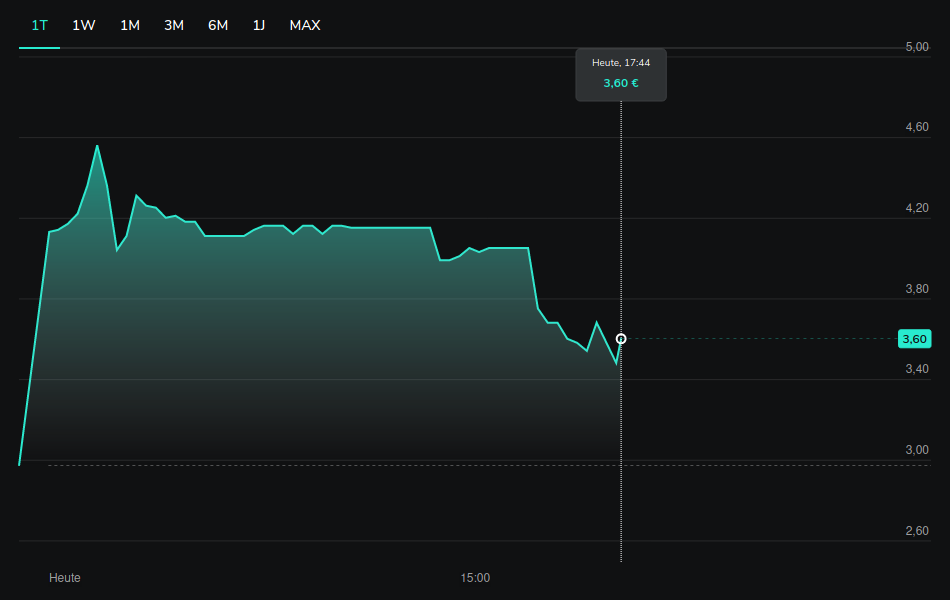This screenshot has height=600, width=950.
Task: Open the 6M chart view
Action: (218, 25)
